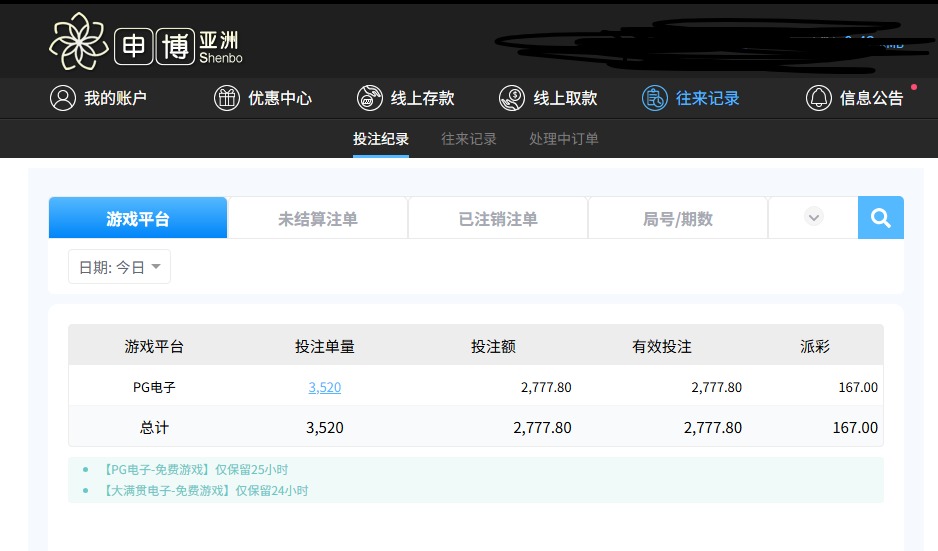
Task: Click the 优惠中心 gift box icon
Action: [227, 98]
